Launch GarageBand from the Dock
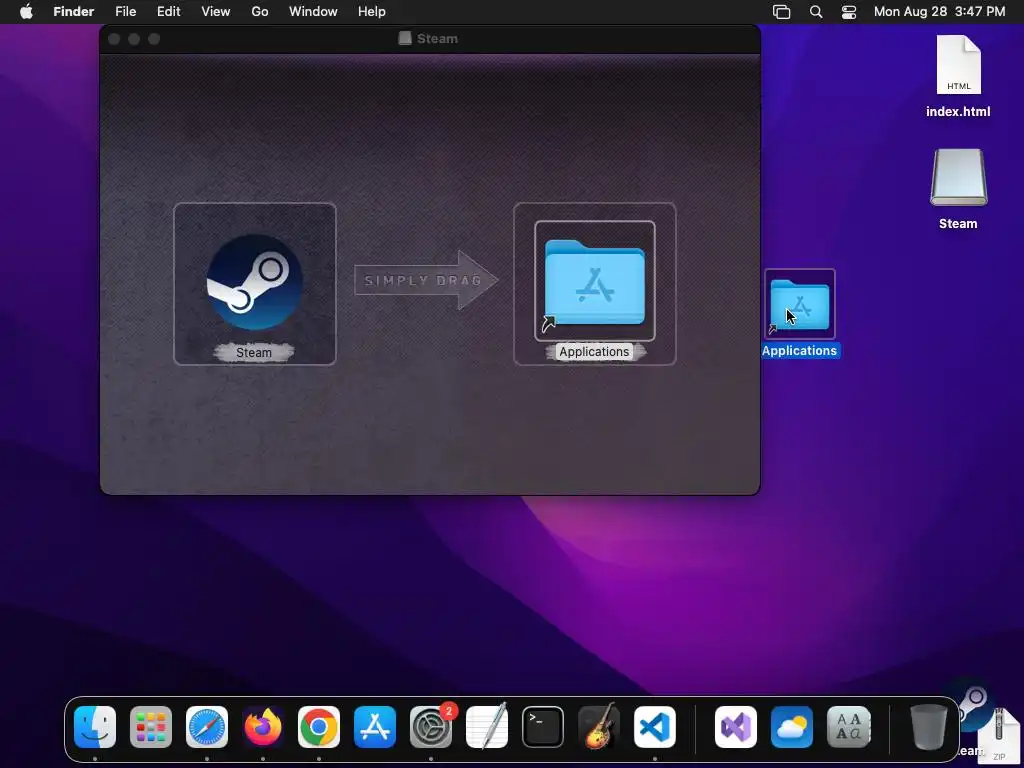 coord(599,726)
